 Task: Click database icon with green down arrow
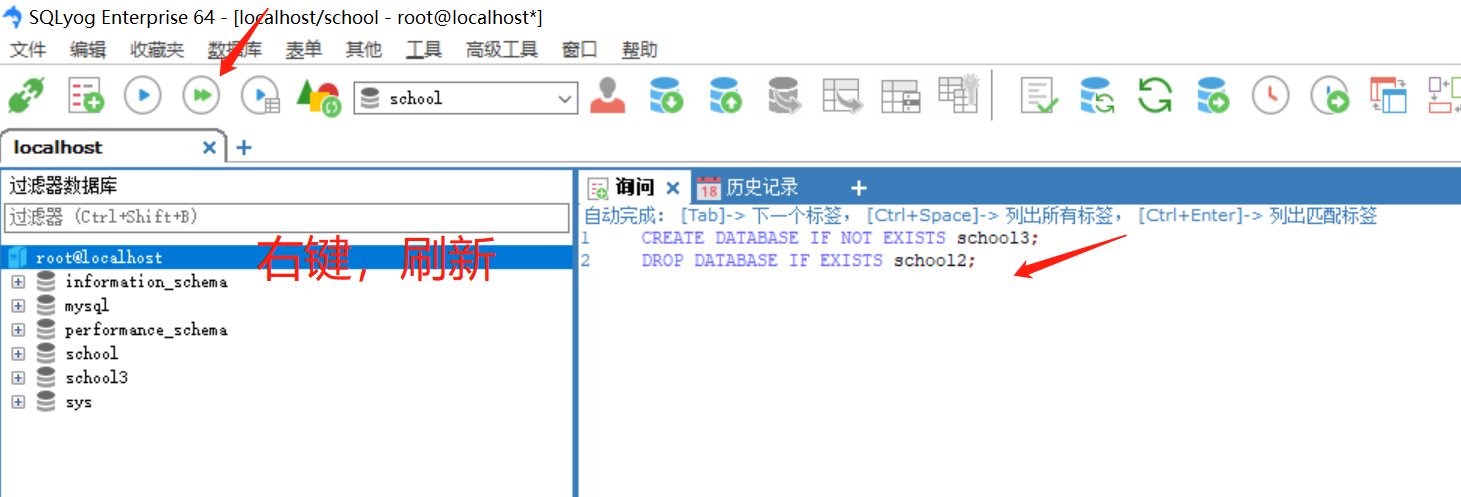(x=666, y=96)
